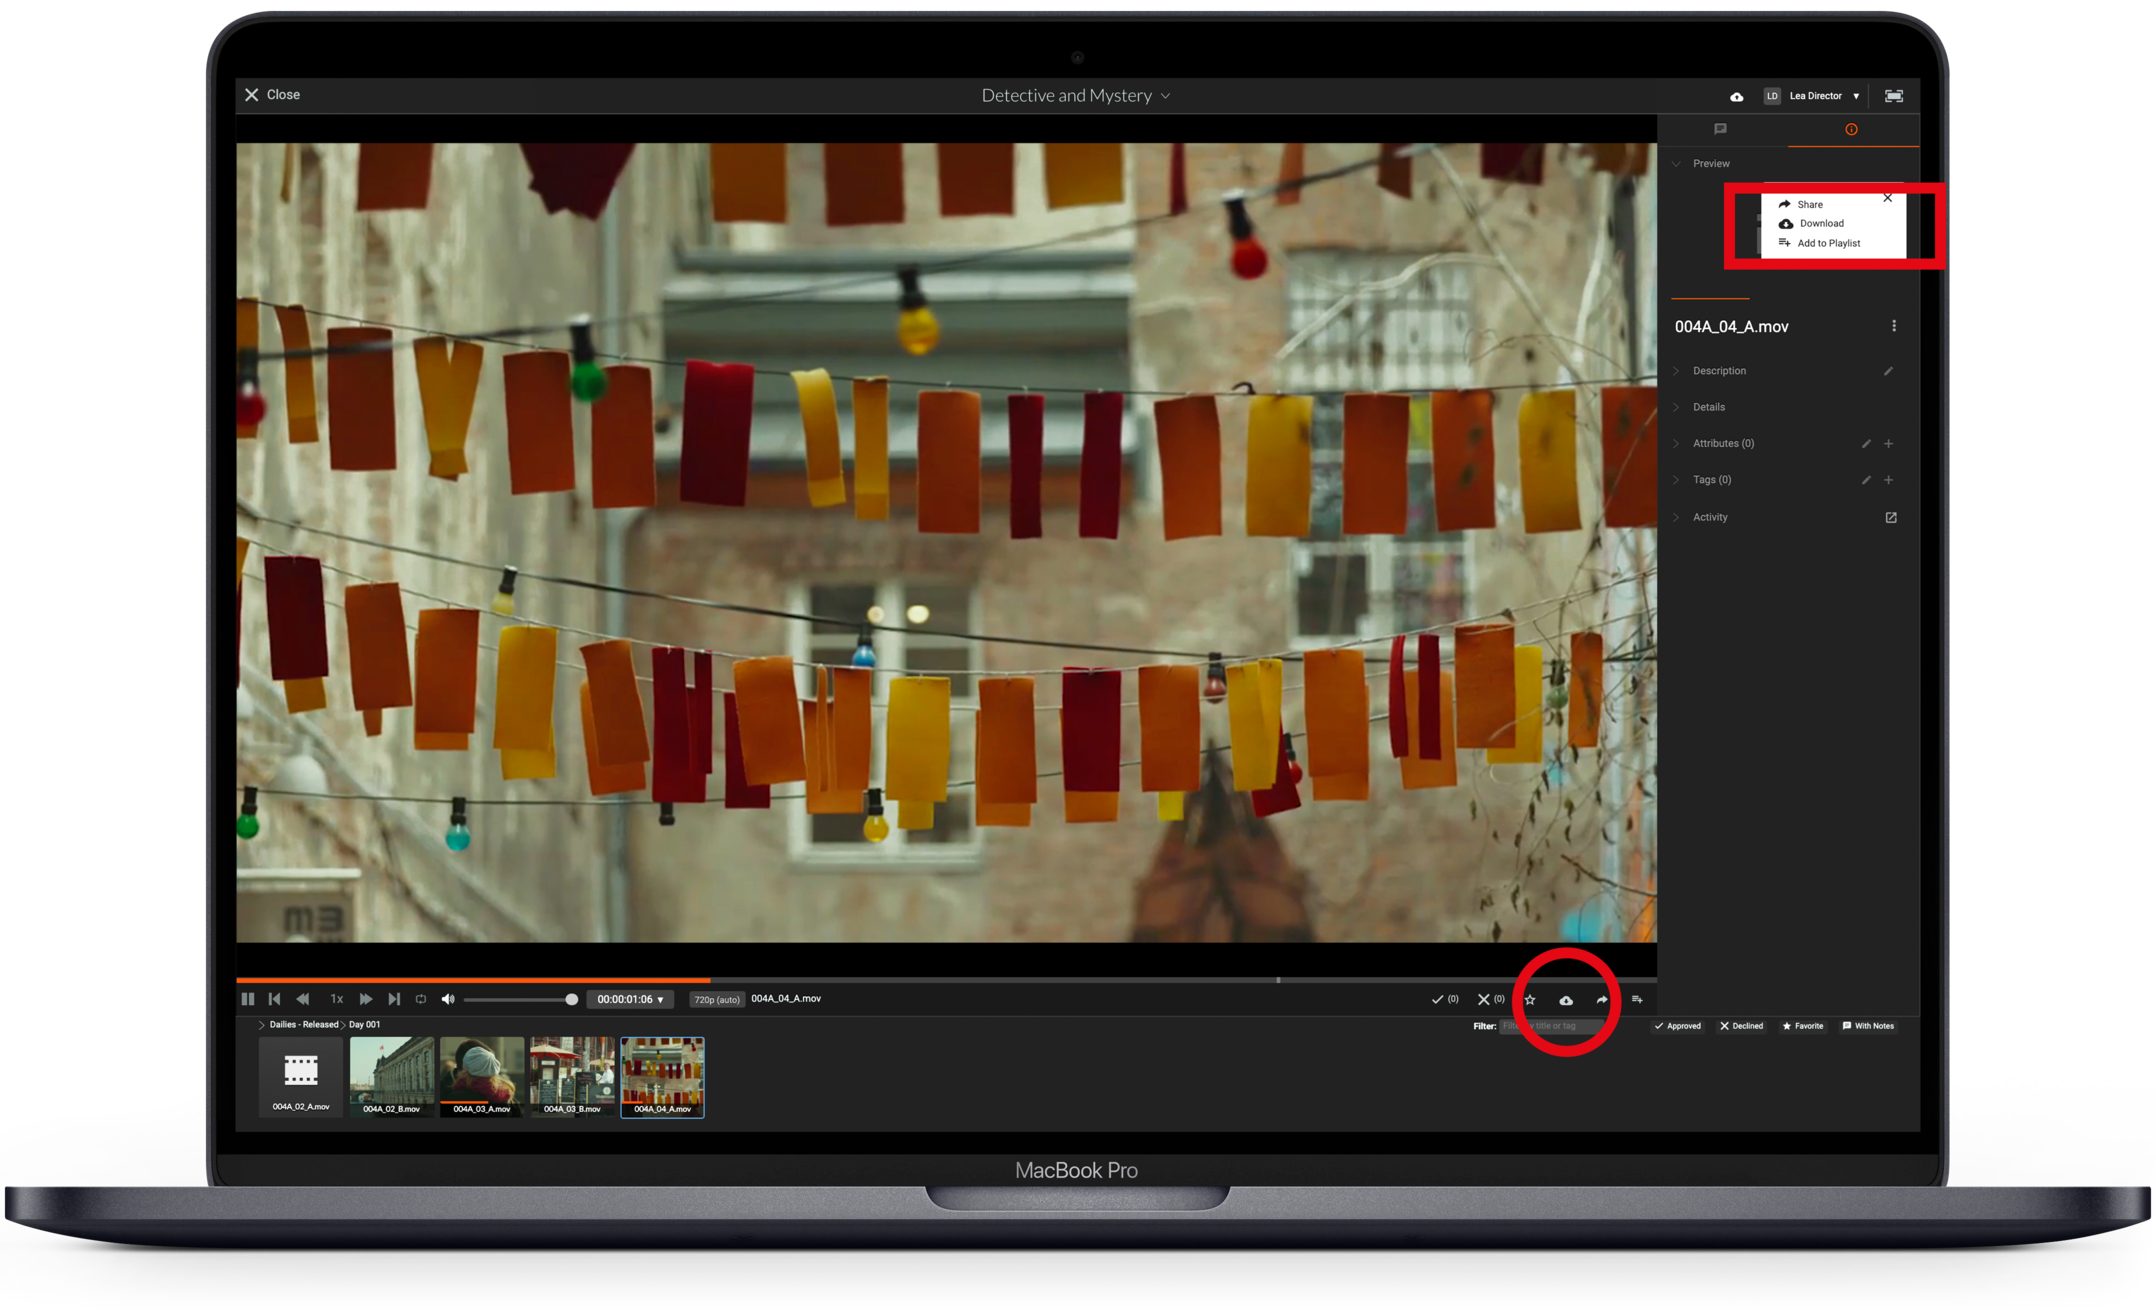2156x1310 pixels.
Task: Select Add to Playlist from the popup menu
Action: pos(1827,243)
